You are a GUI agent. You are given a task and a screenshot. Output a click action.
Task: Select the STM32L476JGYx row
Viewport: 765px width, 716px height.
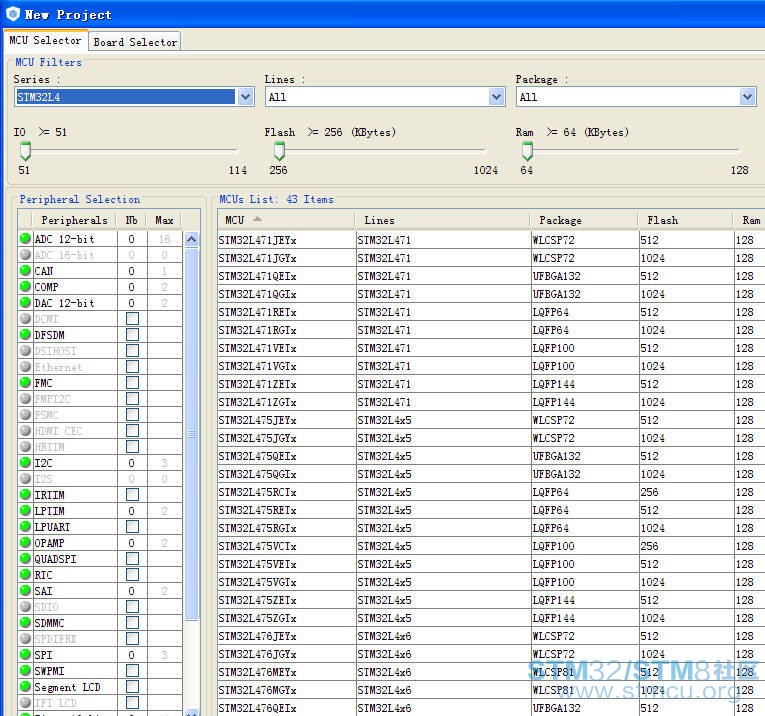click(491, 654)
